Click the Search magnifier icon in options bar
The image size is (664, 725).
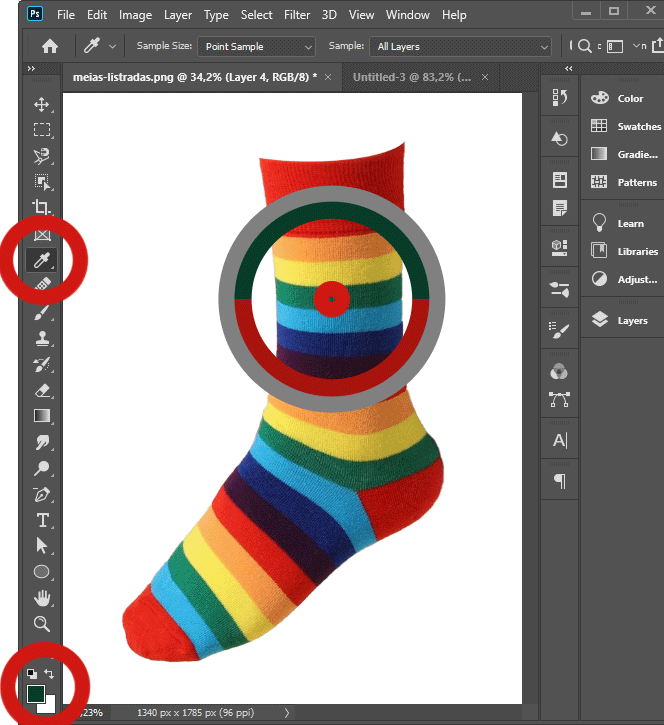(585, 46)
